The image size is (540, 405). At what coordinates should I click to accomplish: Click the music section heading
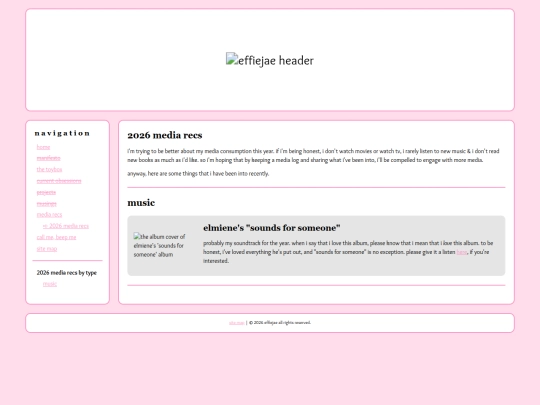(x=141, y=202)
